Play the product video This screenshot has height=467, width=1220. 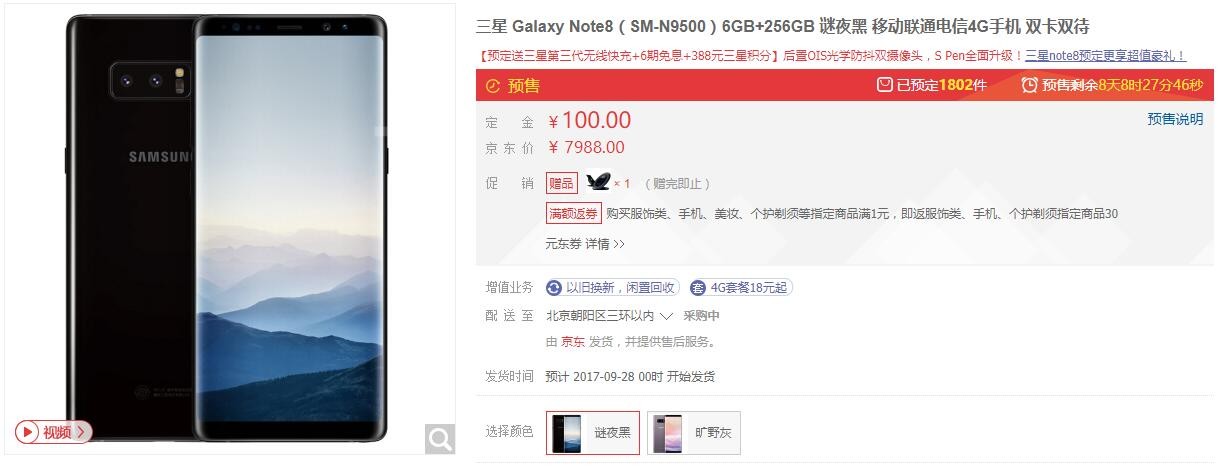point(54,432)
